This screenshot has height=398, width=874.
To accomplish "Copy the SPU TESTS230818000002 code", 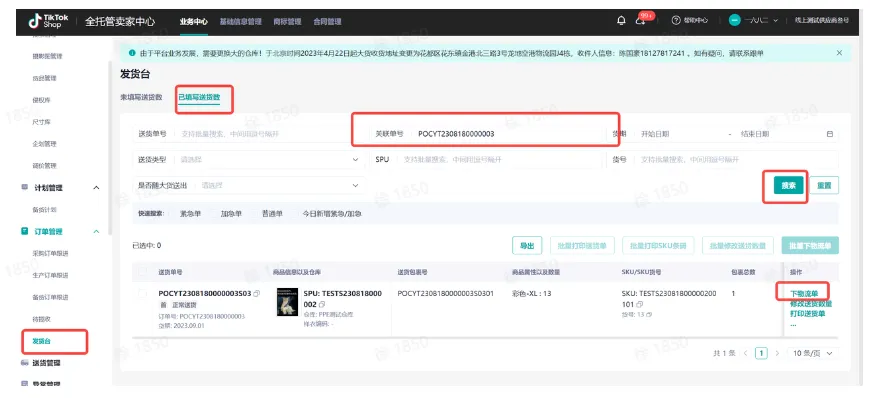I will click(x=322, y=305).
